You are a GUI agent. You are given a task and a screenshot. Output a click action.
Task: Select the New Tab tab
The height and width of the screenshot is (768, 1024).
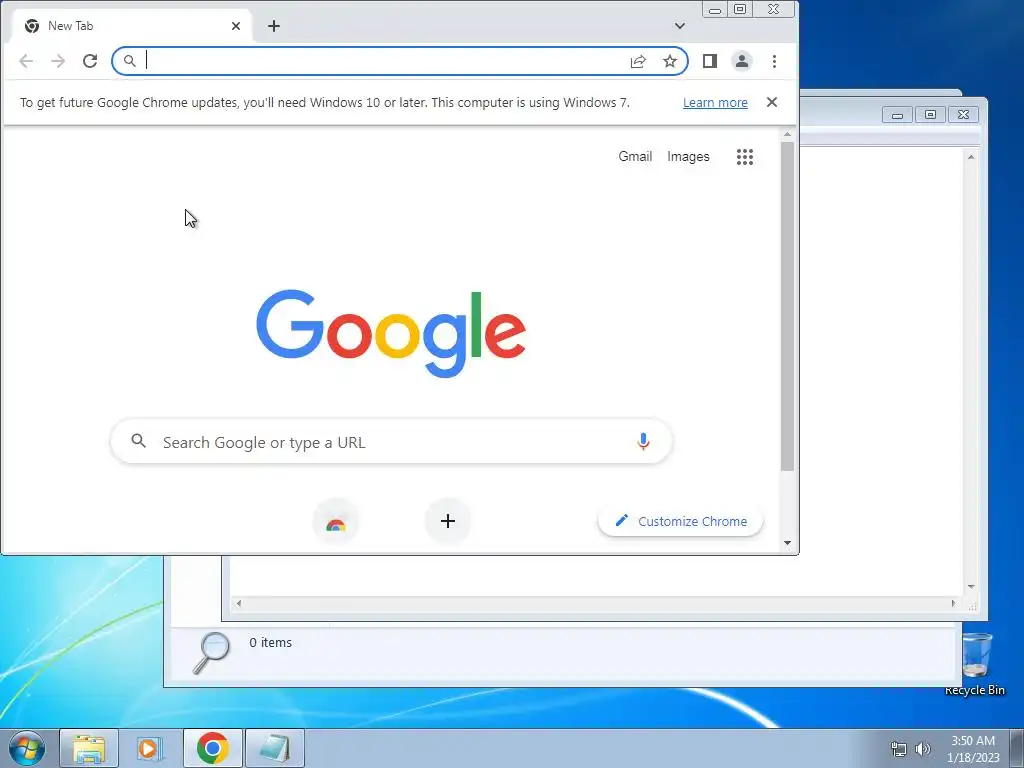point(130,26)
